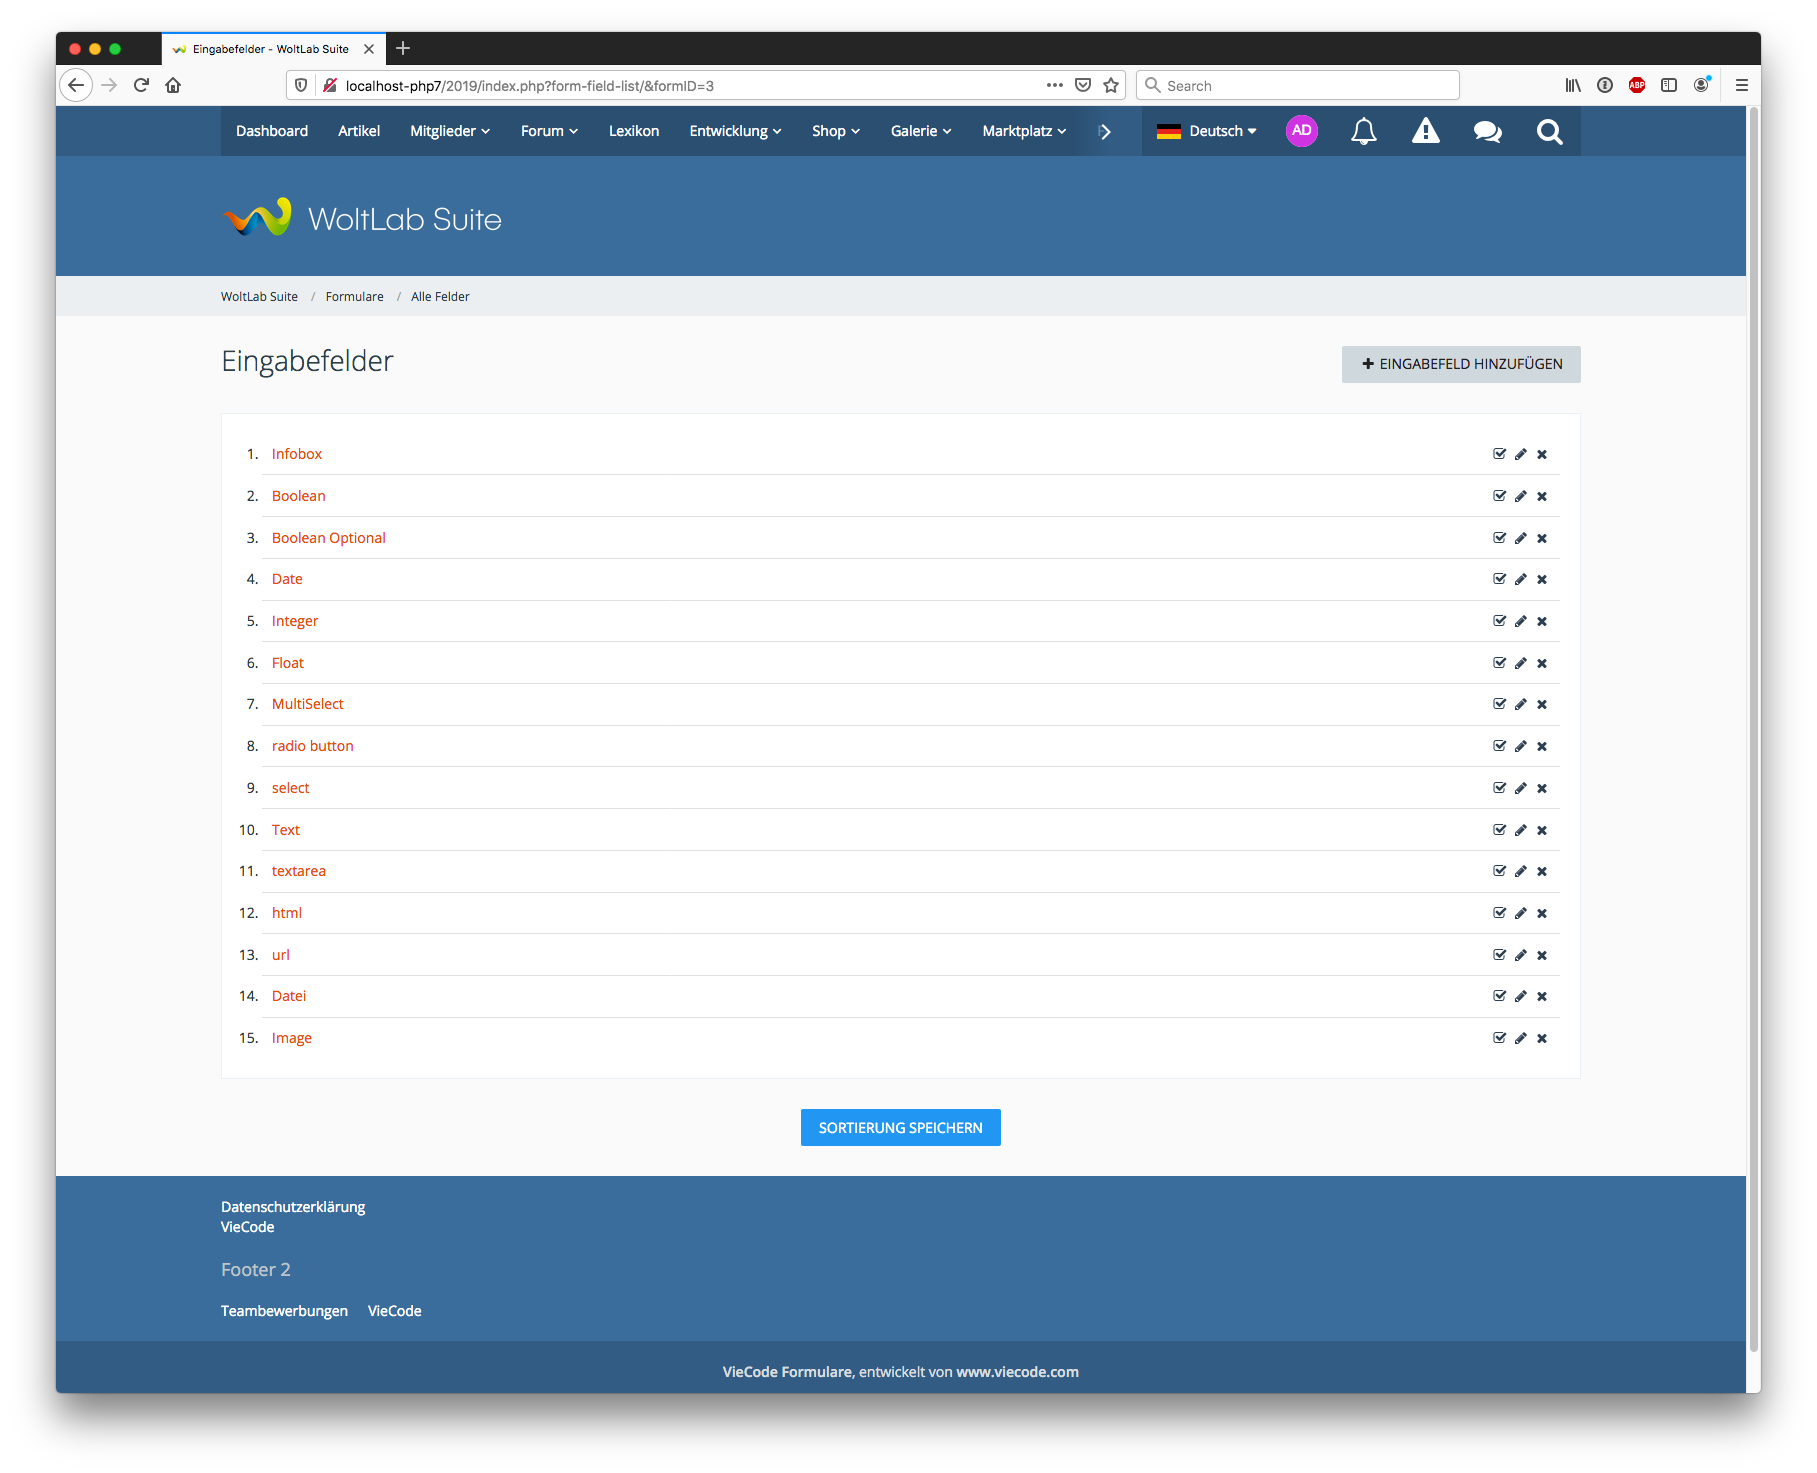Go to Dashboard in main menu
The height and width of the screenshot is (1473, 1817).
click(x=272, y=131)
